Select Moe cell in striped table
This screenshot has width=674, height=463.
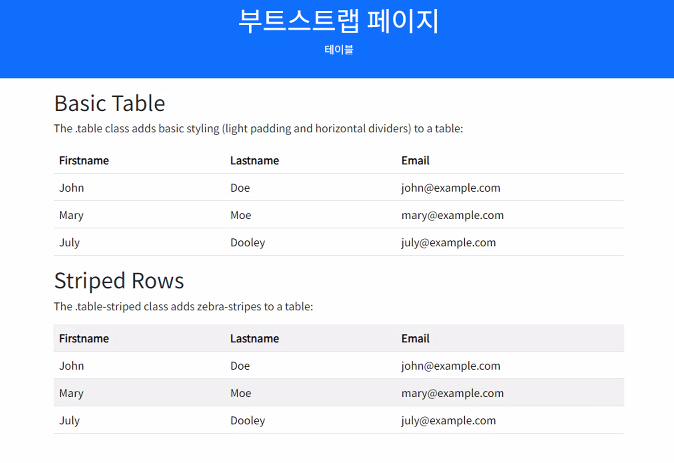(x=240, y=393)
